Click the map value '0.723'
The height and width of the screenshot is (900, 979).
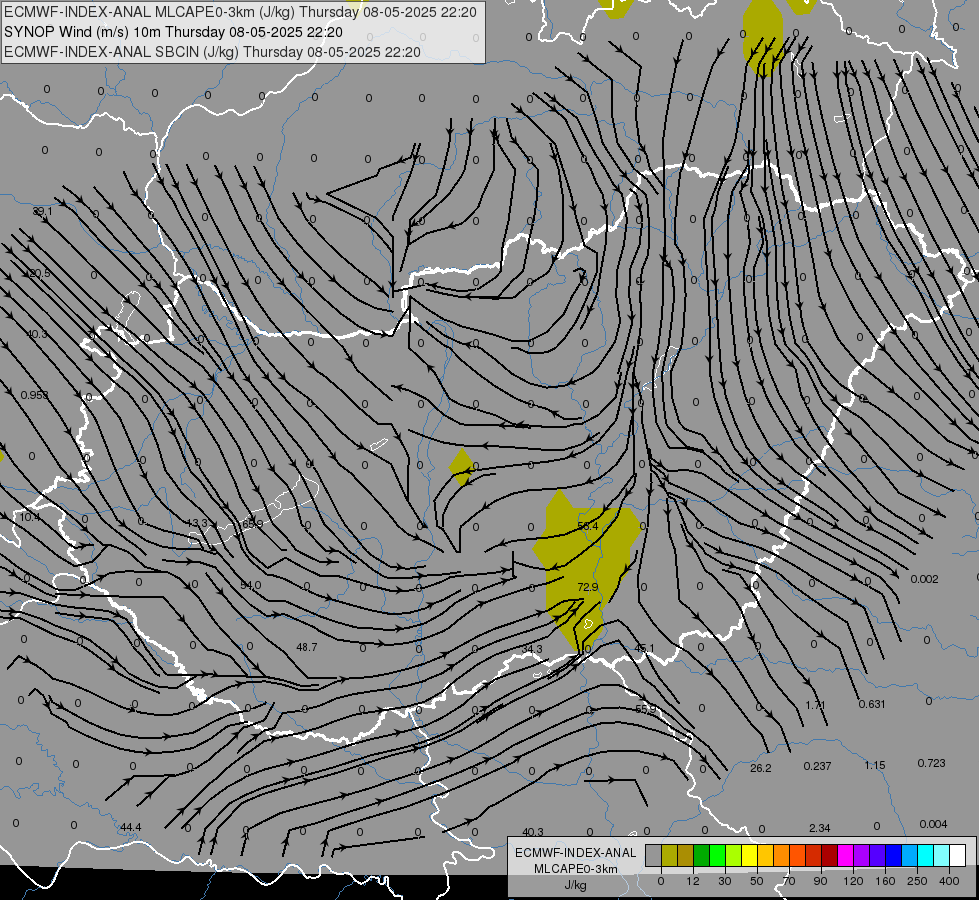[932, 763]
